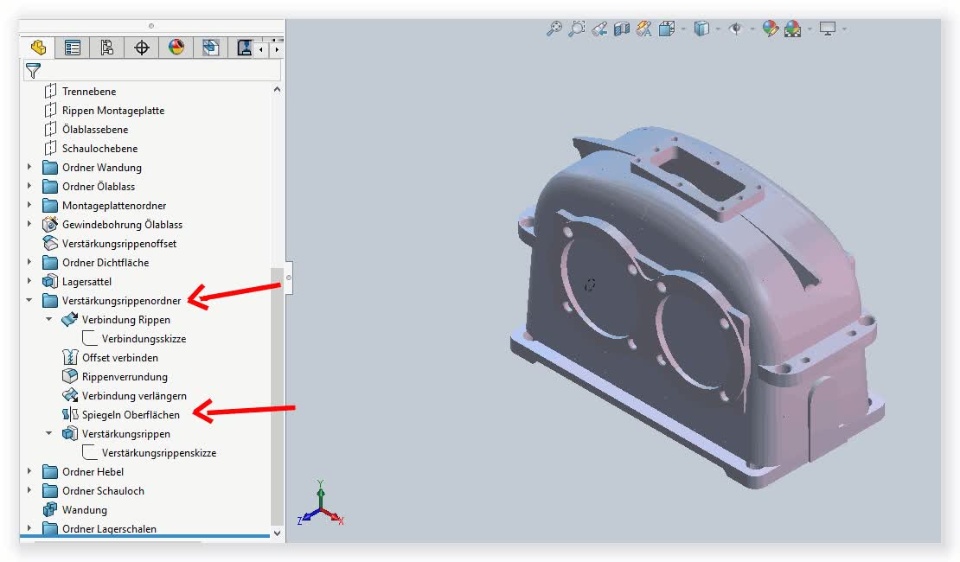
Task: Select the Ordner Hebel folder
Action: click(x=92, y=472)
